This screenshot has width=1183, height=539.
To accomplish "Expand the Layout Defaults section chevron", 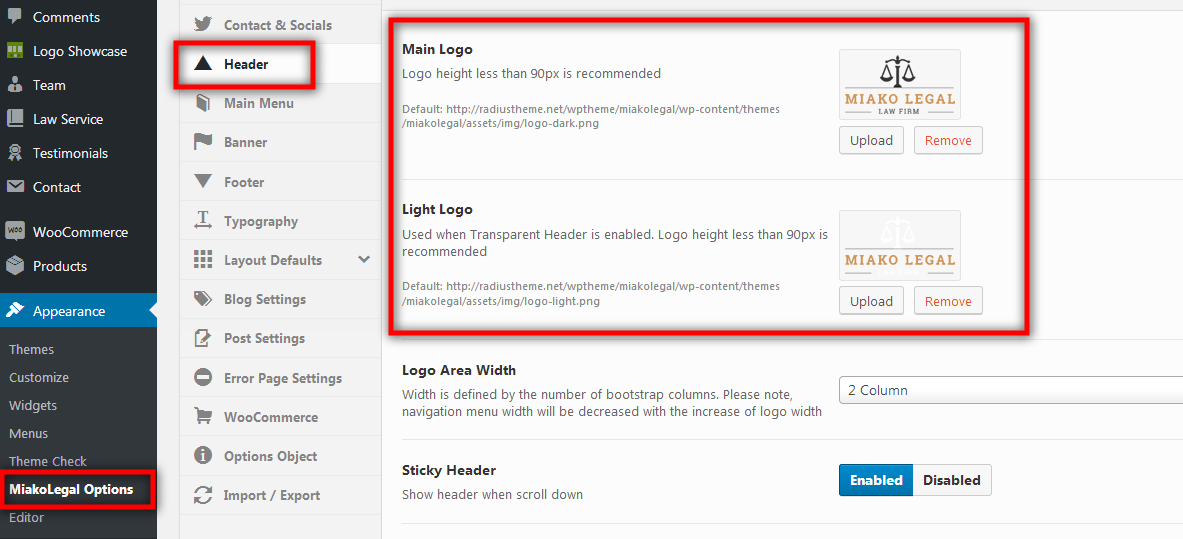I will pyautogui.click(x=364, y=260).
